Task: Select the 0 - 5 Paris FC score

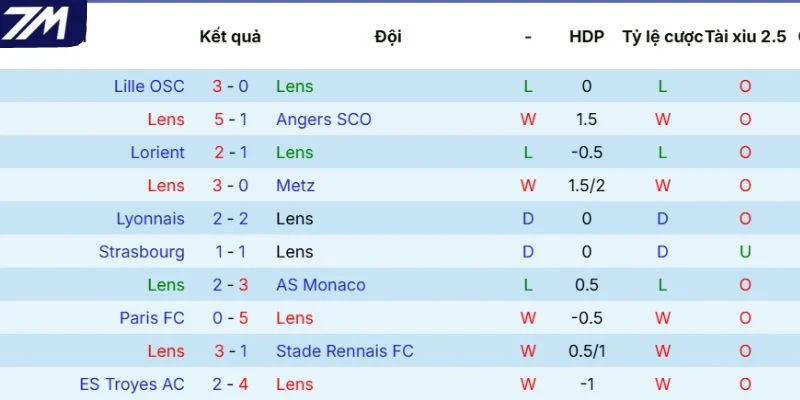Action: [x=231, y=318]
